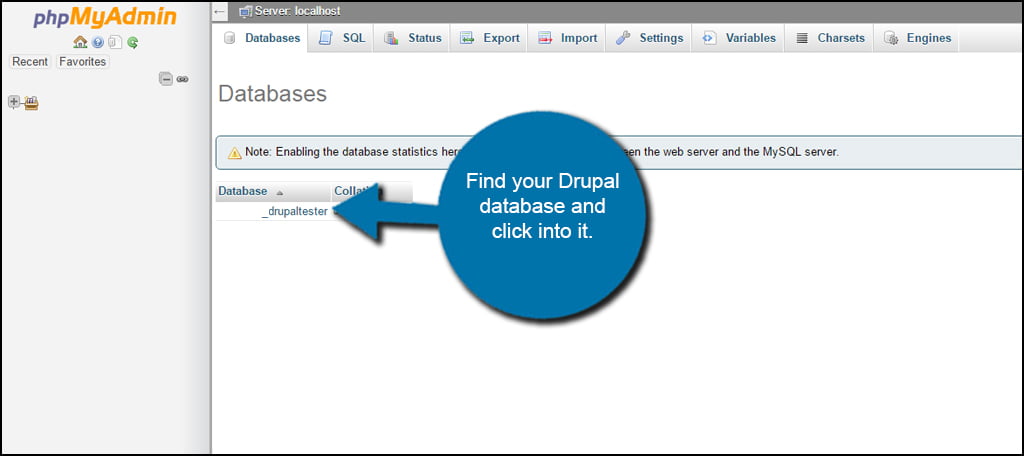Click the Variables tab icon
The image size is (1024, 456).
point(709,38)
